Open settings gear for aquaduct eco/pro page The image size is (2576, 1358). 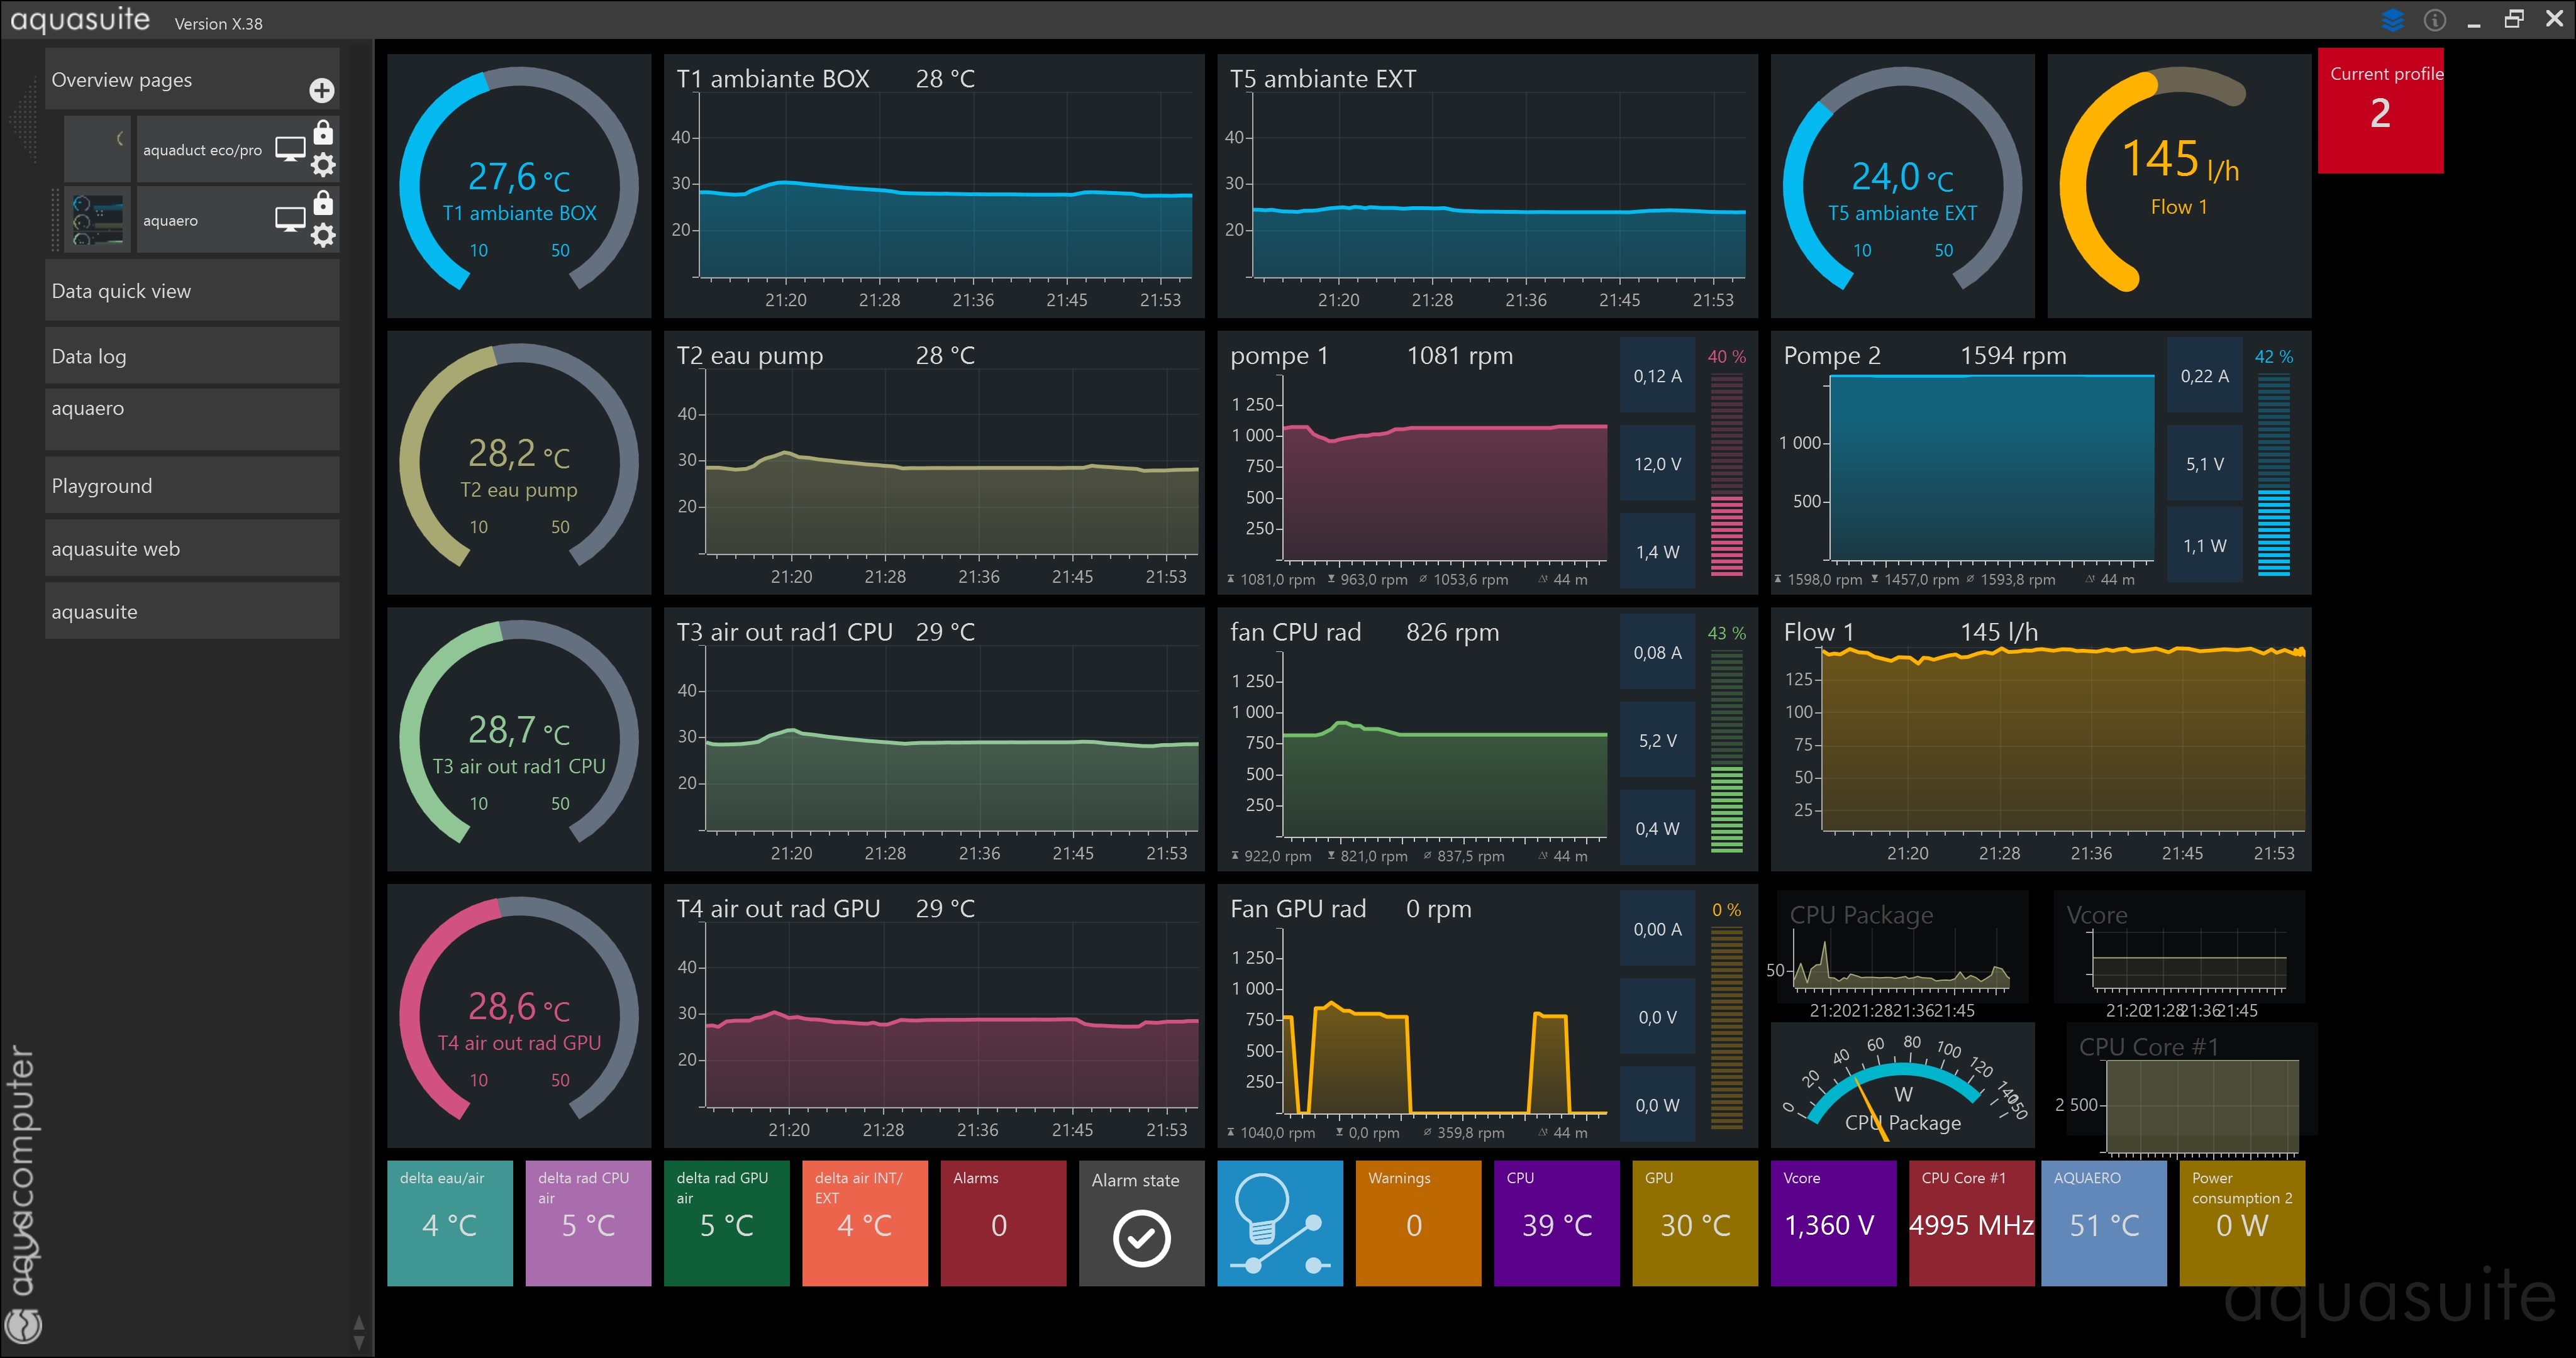click(x=323, y=164)
